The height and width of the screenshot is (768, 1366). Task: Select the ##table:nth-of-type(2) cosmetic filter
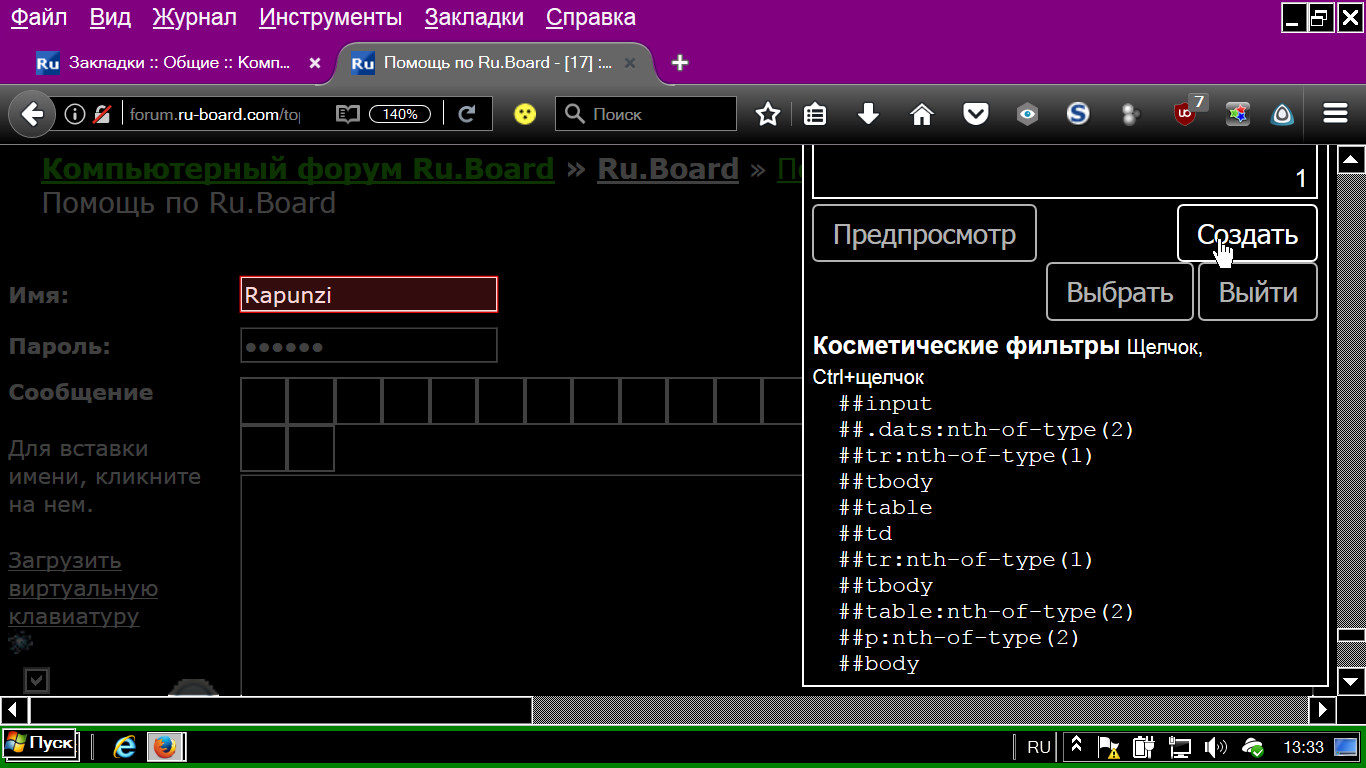[x=986, y=612]
